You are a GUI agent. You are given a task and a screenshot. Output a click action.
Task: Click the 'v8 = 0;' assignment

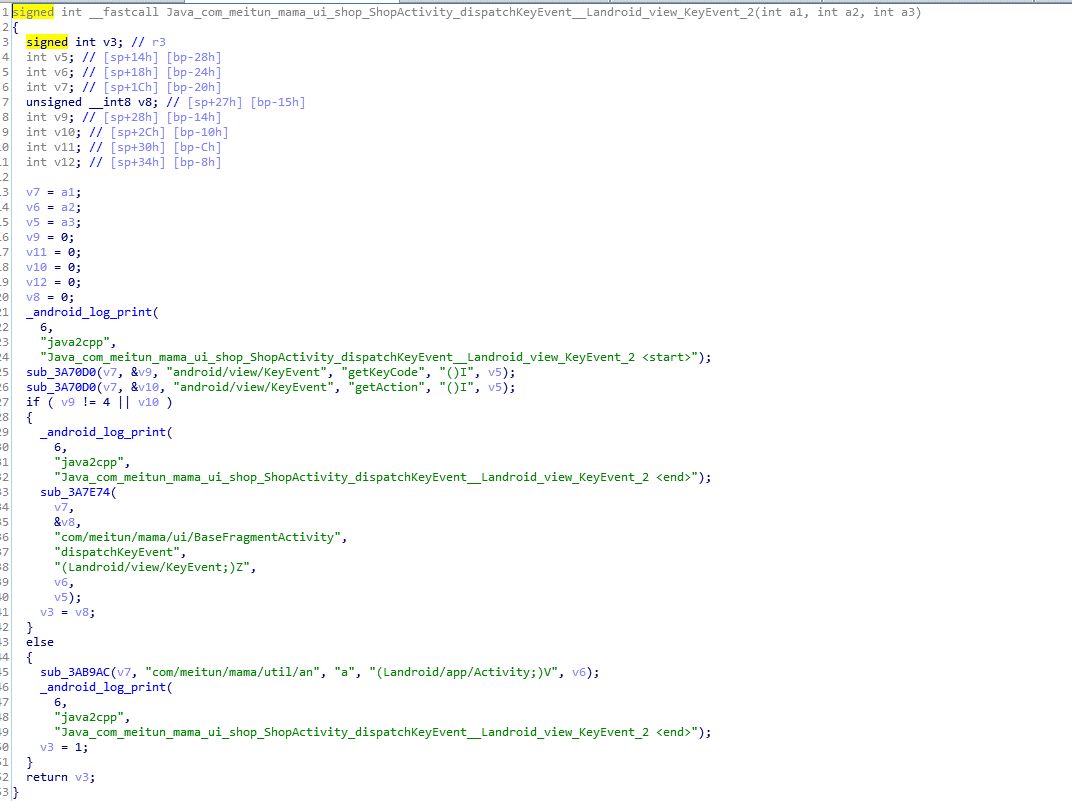[50, 297]
